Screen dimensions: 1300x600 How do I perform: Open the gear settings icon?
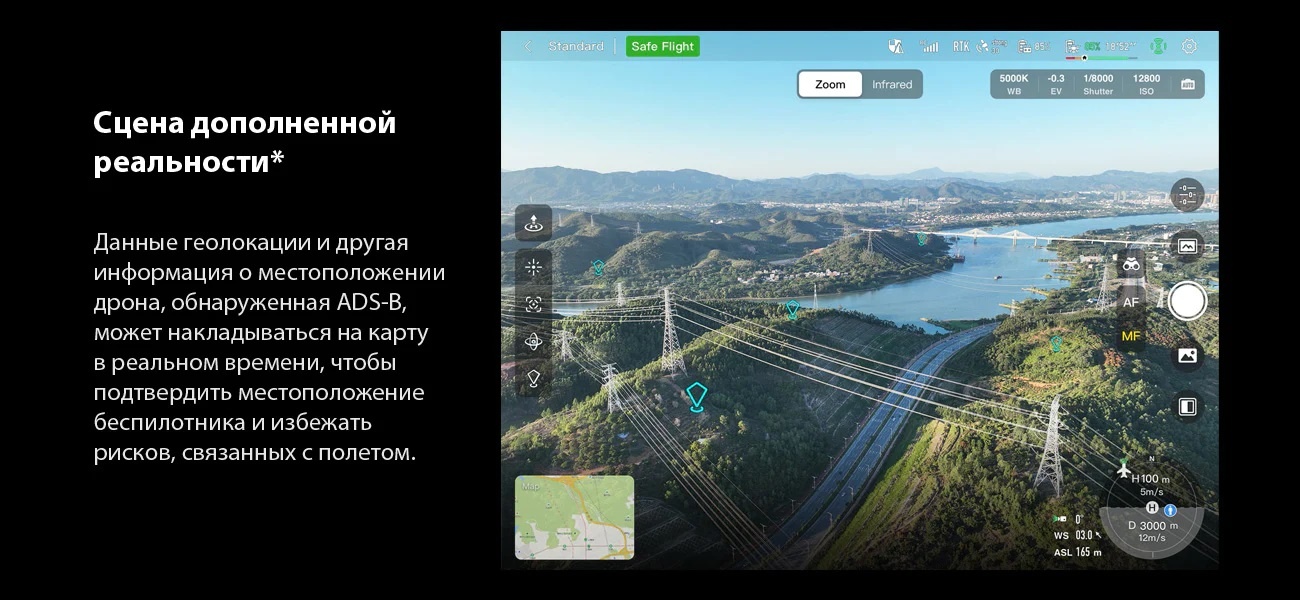(1188, 46)
